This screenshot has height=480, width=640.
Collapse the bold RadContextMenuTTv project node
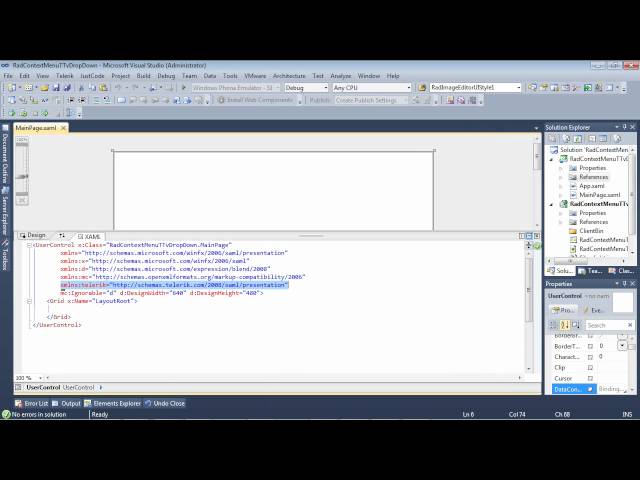click(x=551, y=204)
